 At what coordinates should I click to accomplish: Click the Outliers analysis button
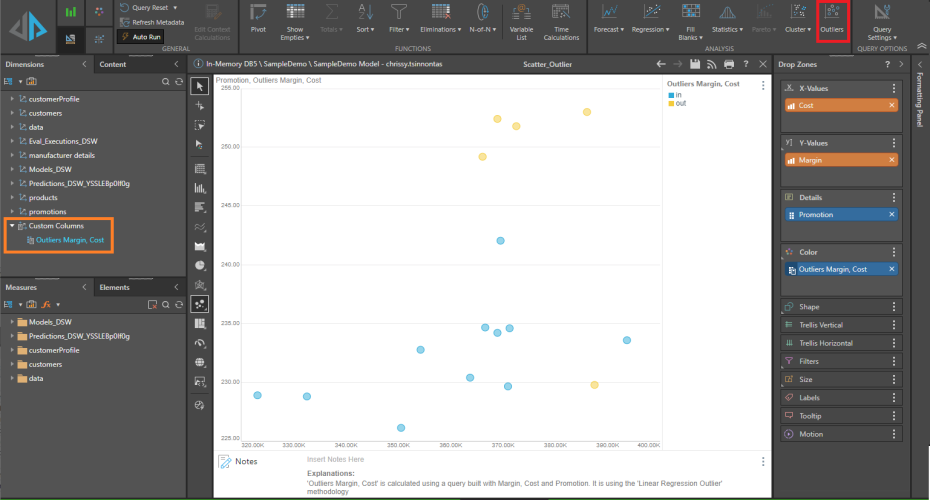point(833,20)
